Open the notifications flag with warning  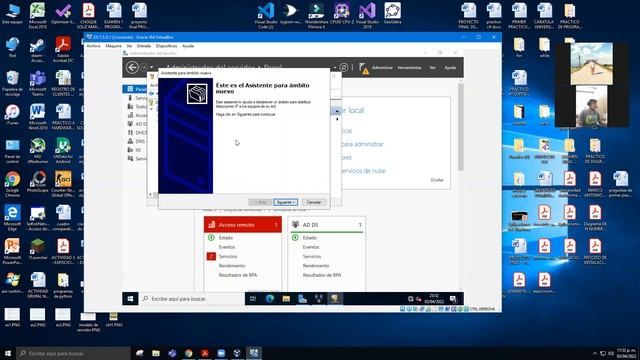[363, 68]
